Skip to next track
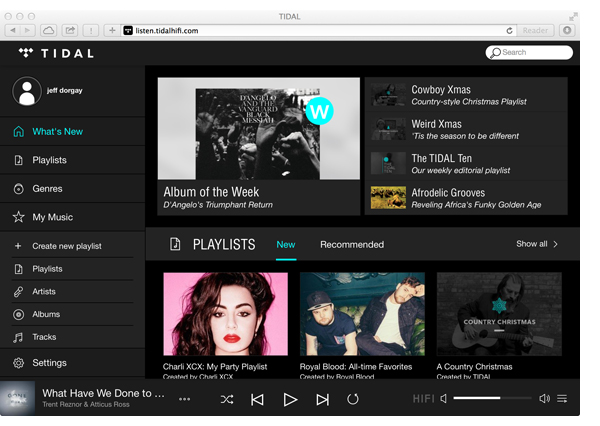The image size is (600, 426). 323,400
